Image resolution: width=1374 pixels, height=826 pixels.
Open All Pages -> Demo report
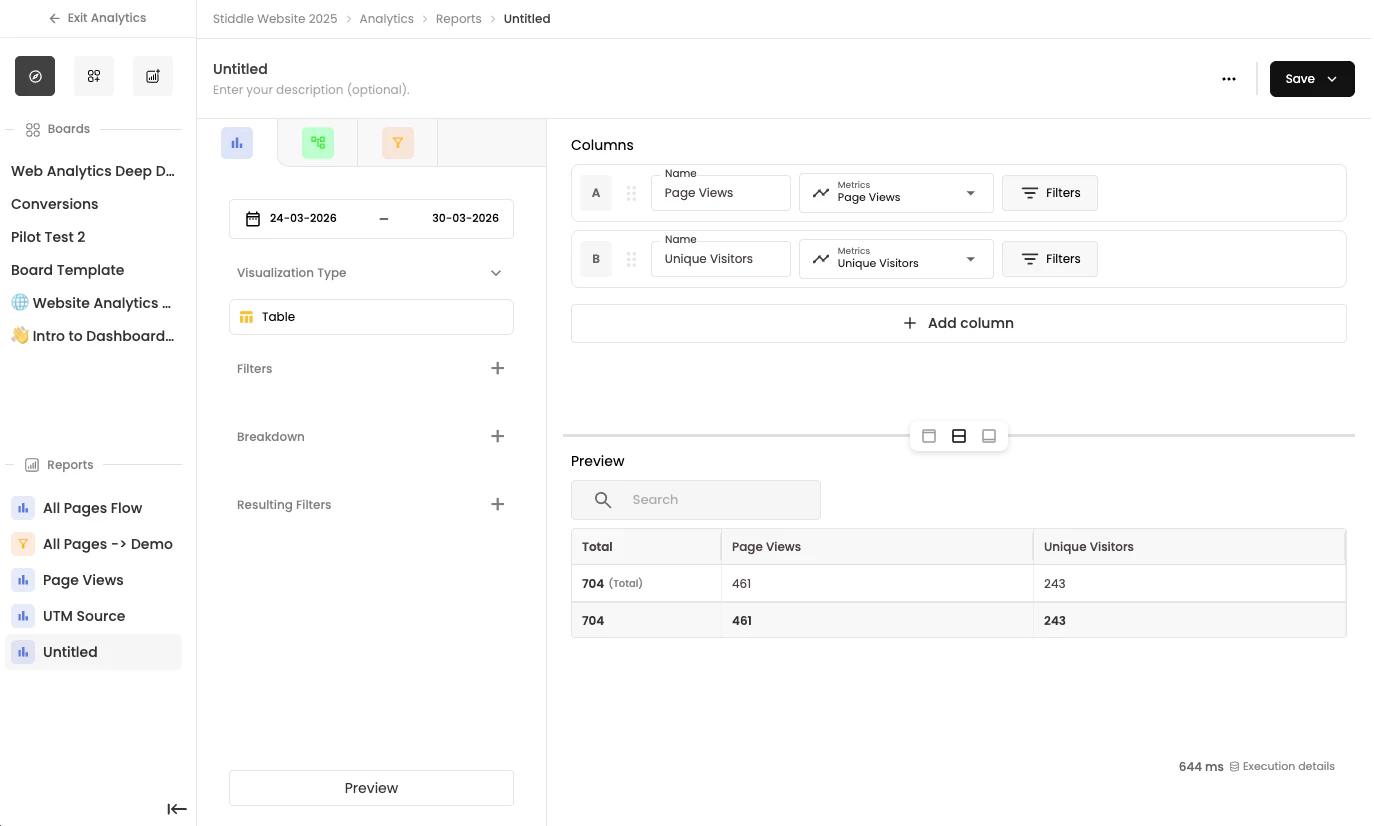click(x=93, y=544)
